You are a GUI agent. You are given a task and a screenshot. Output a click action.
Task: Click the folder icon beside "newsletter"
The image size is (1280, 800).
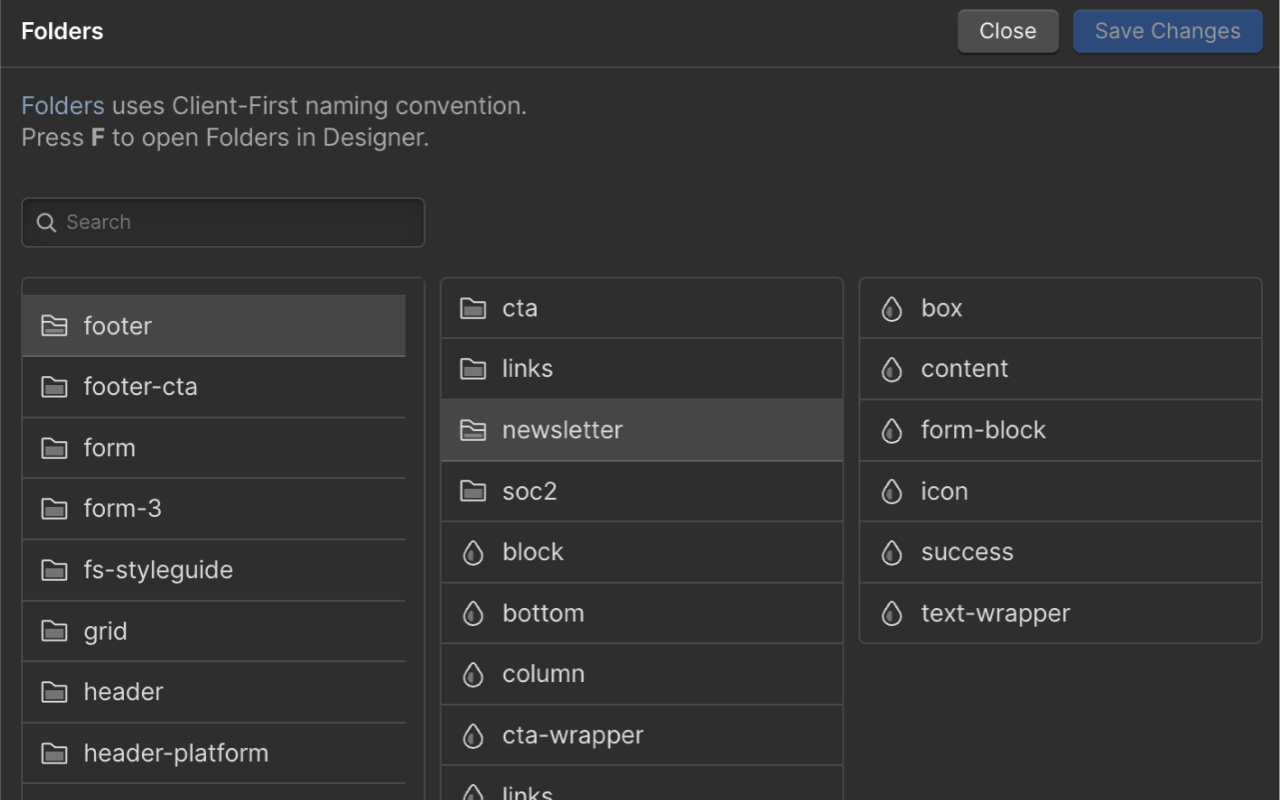pyautogui.click(x=472, y=430)
